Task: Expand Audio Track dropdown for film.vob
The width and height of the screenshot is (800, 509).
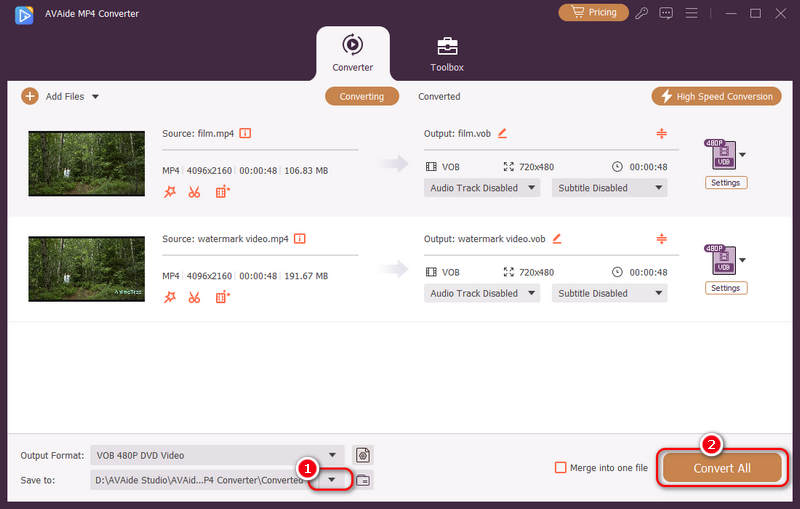Action: coord(482,188)
